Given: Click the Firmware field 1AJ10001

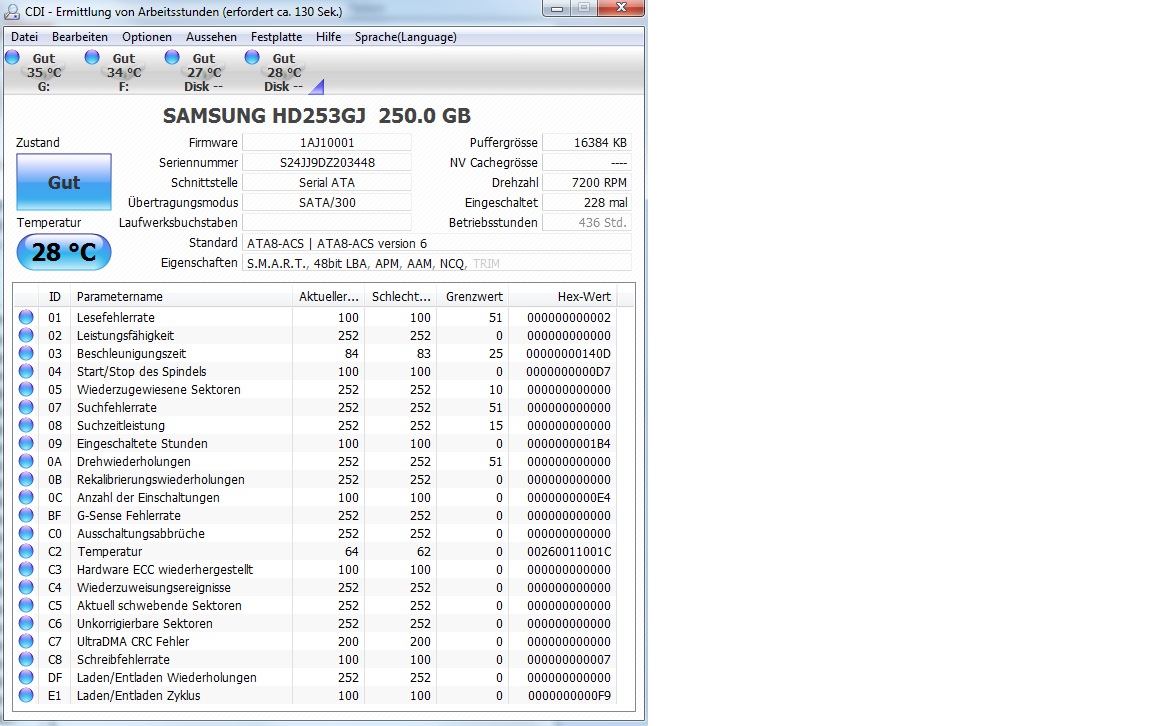Looking at the screenshot, I should pos(327,143).
